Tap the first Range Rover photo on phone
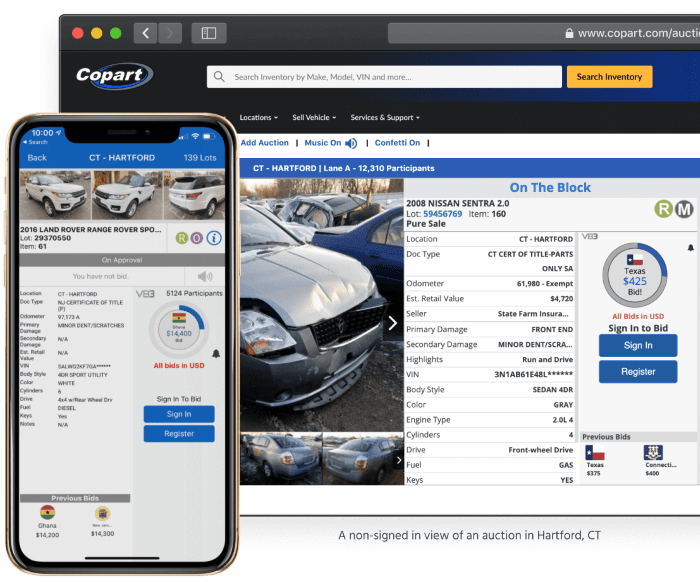The width and height of the screenshot is (700, 582). click(x=55, y=195)
